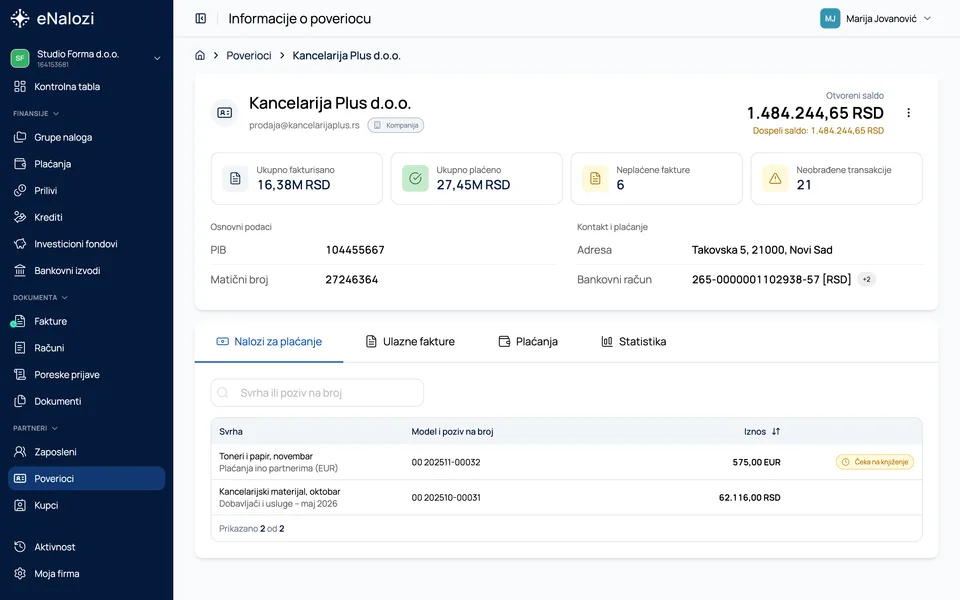Click reference number 00 202510-00031
The height and width of the screenshot is (600, 960).
point(446,497)
